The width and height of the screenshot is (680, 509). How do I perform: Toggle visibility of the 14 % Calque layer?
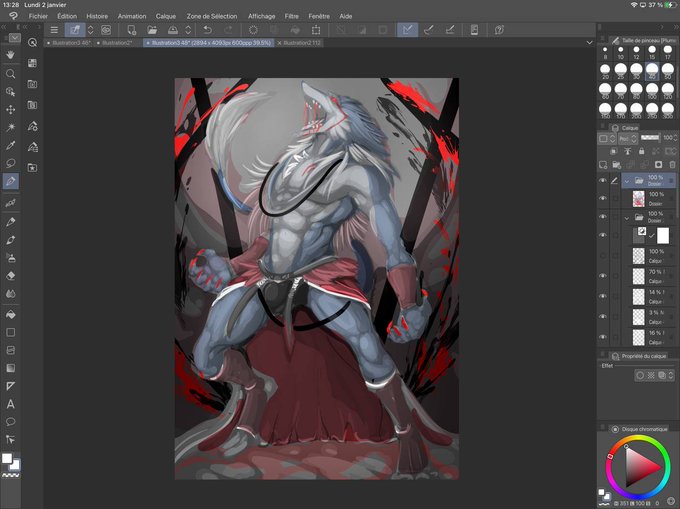(x=603, y=296)
